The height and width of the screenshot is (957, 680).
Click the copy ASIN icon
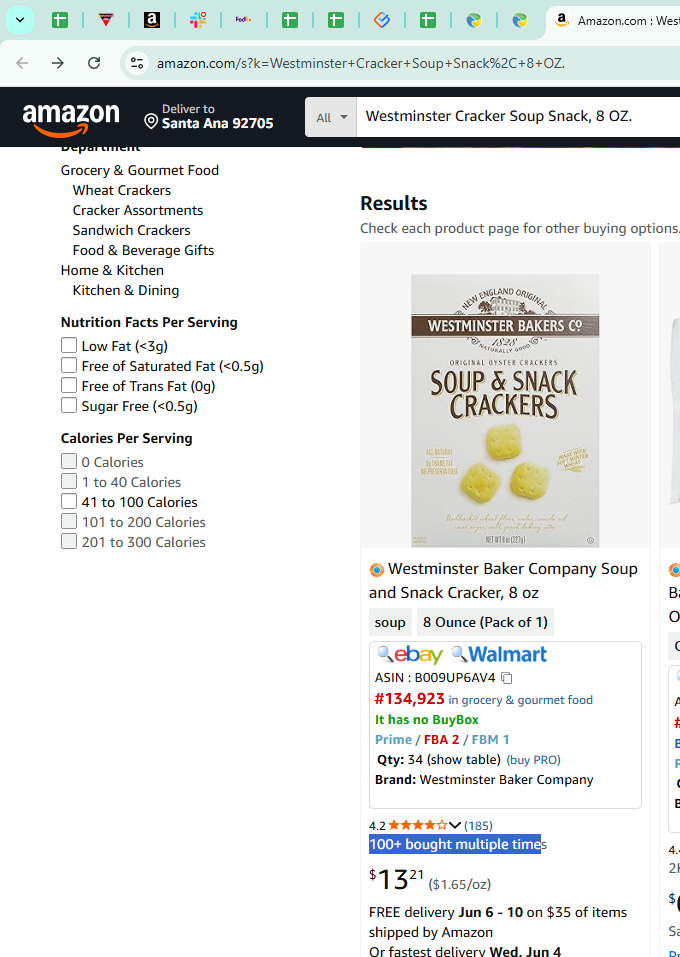507,678
